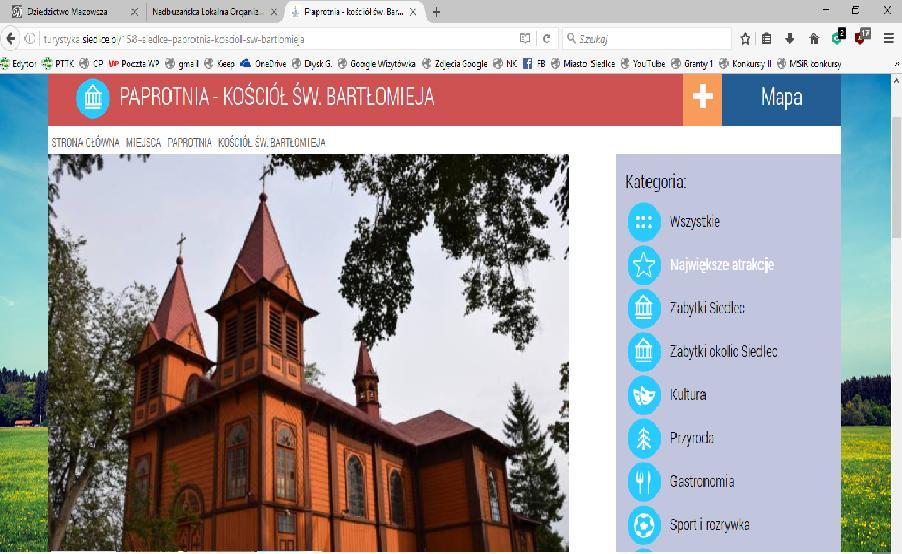This screenshot has height=554, width=902.
Task: Open the YouTube bookmark
Action: (x=643, y=63)
